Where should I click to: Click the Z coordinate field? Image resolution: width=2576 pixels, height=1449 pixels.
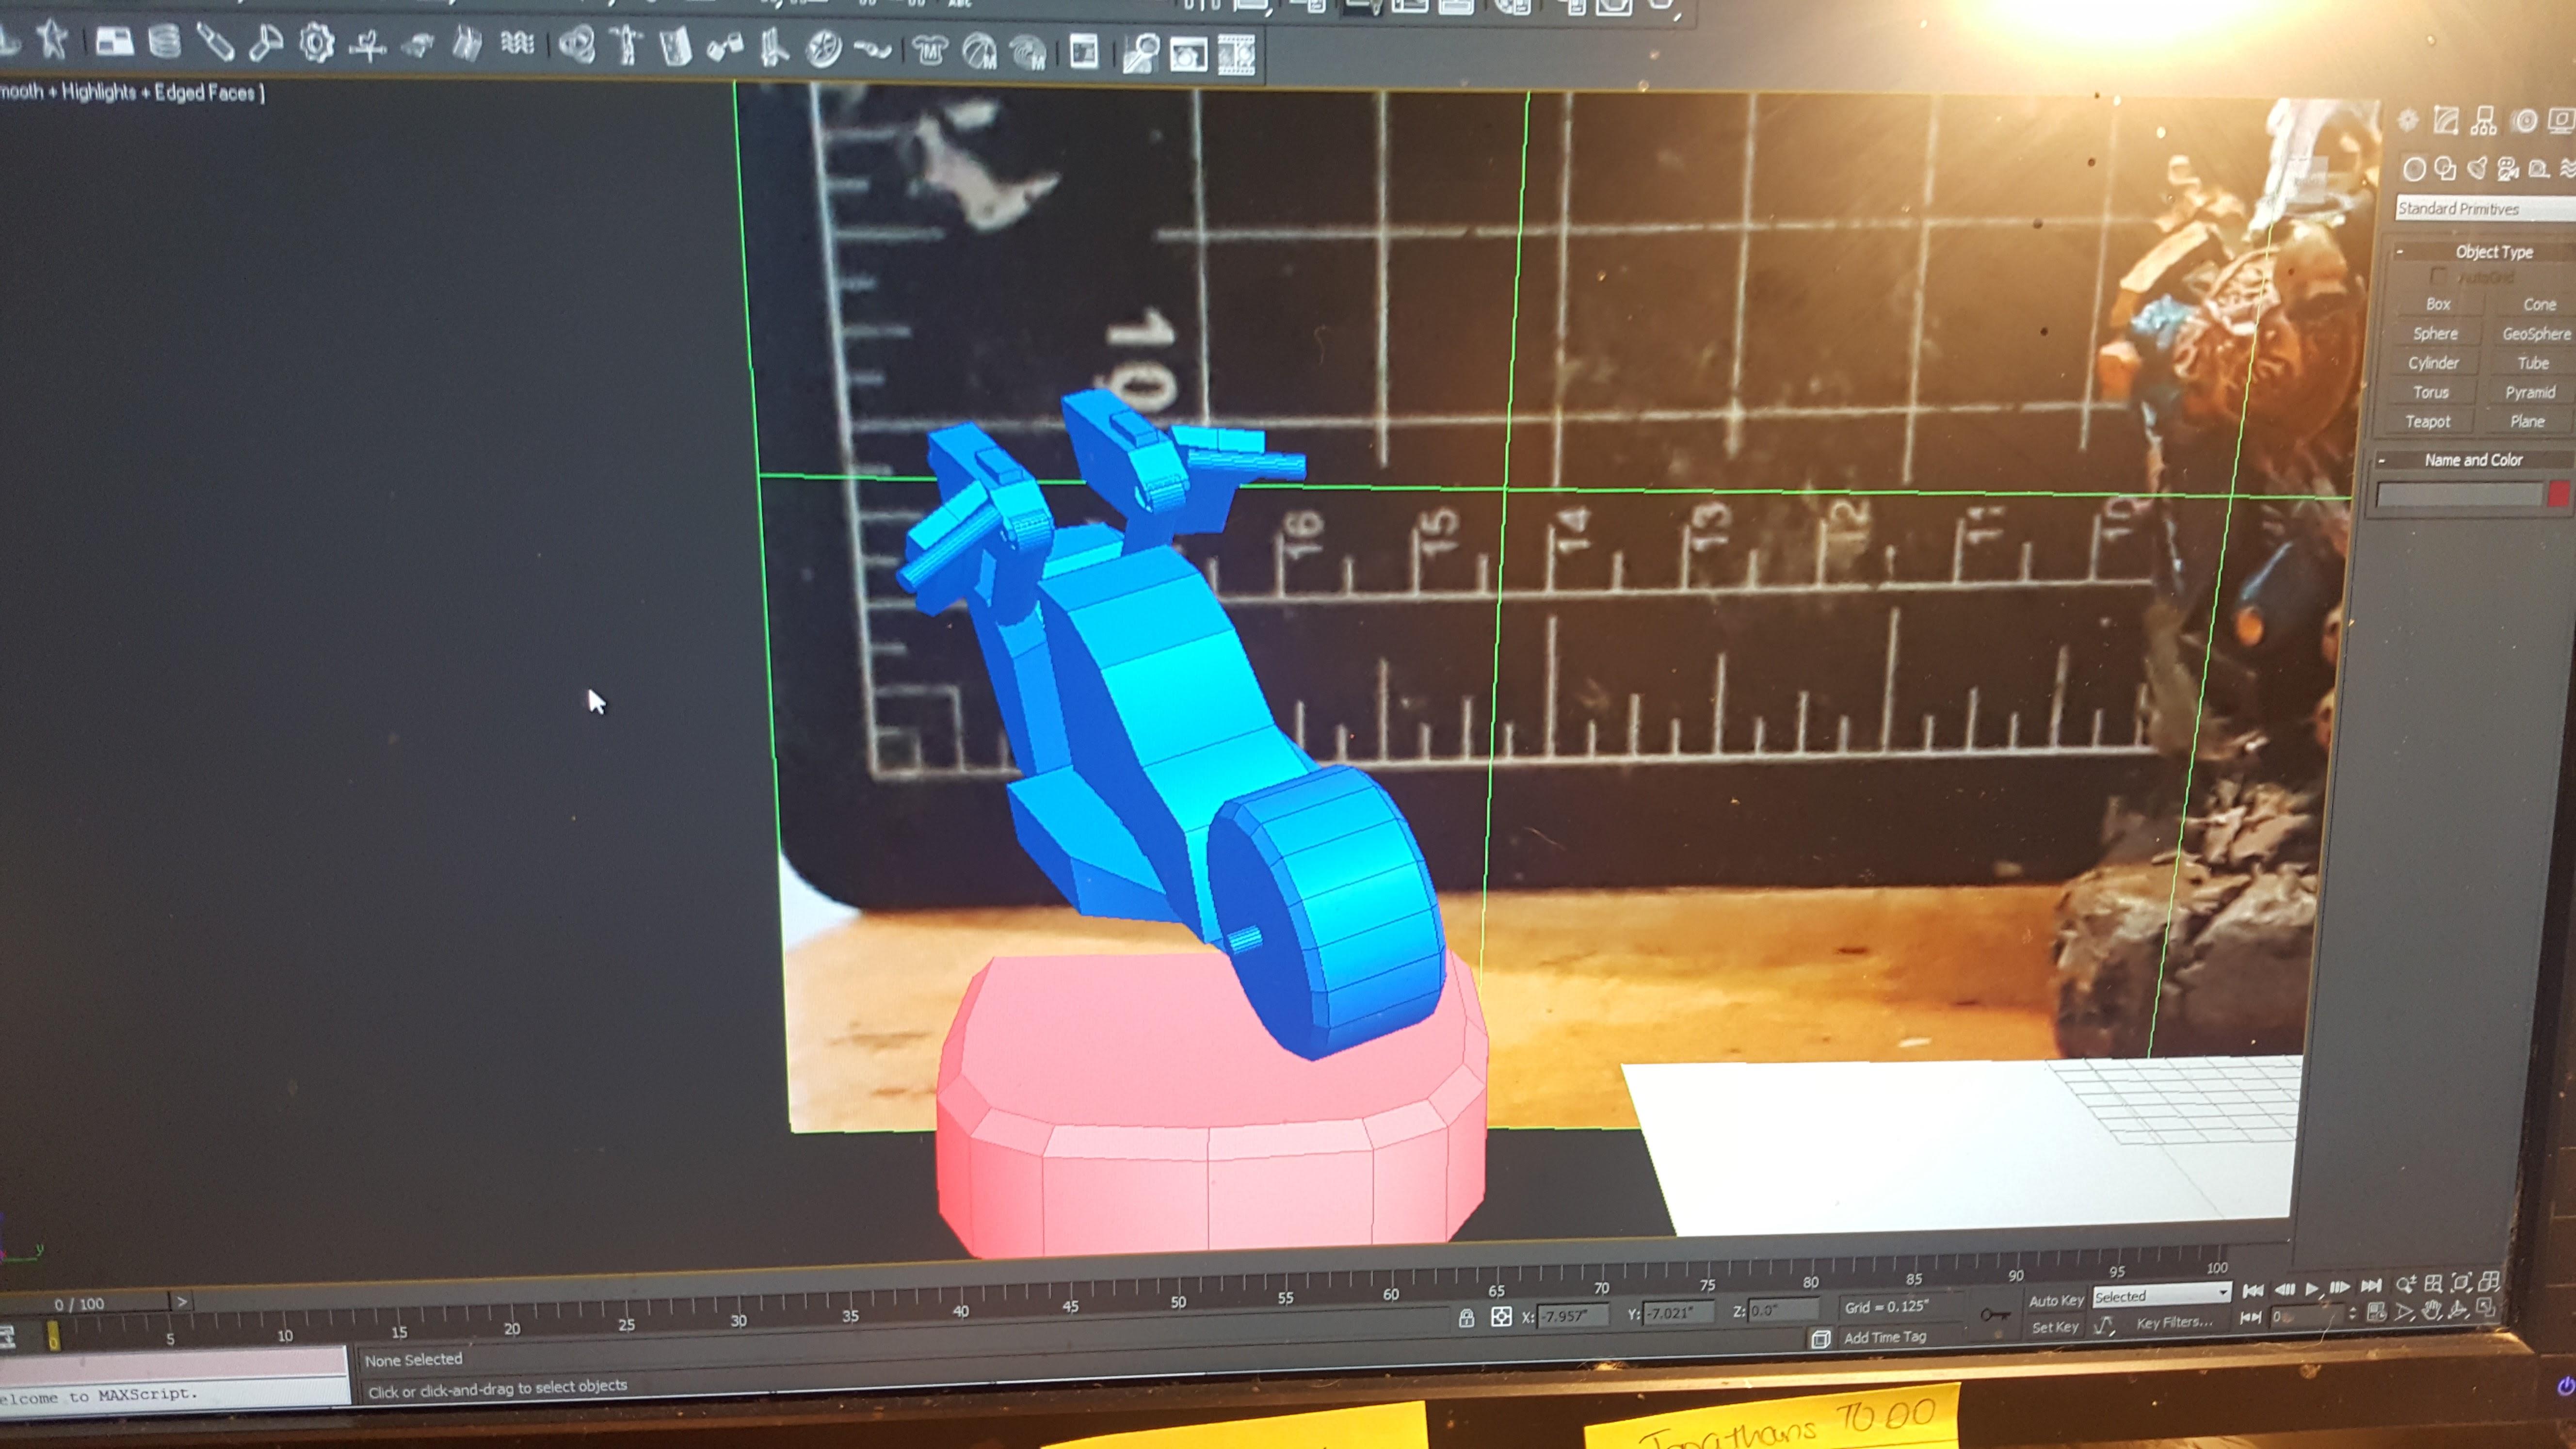(1783, 1310)
